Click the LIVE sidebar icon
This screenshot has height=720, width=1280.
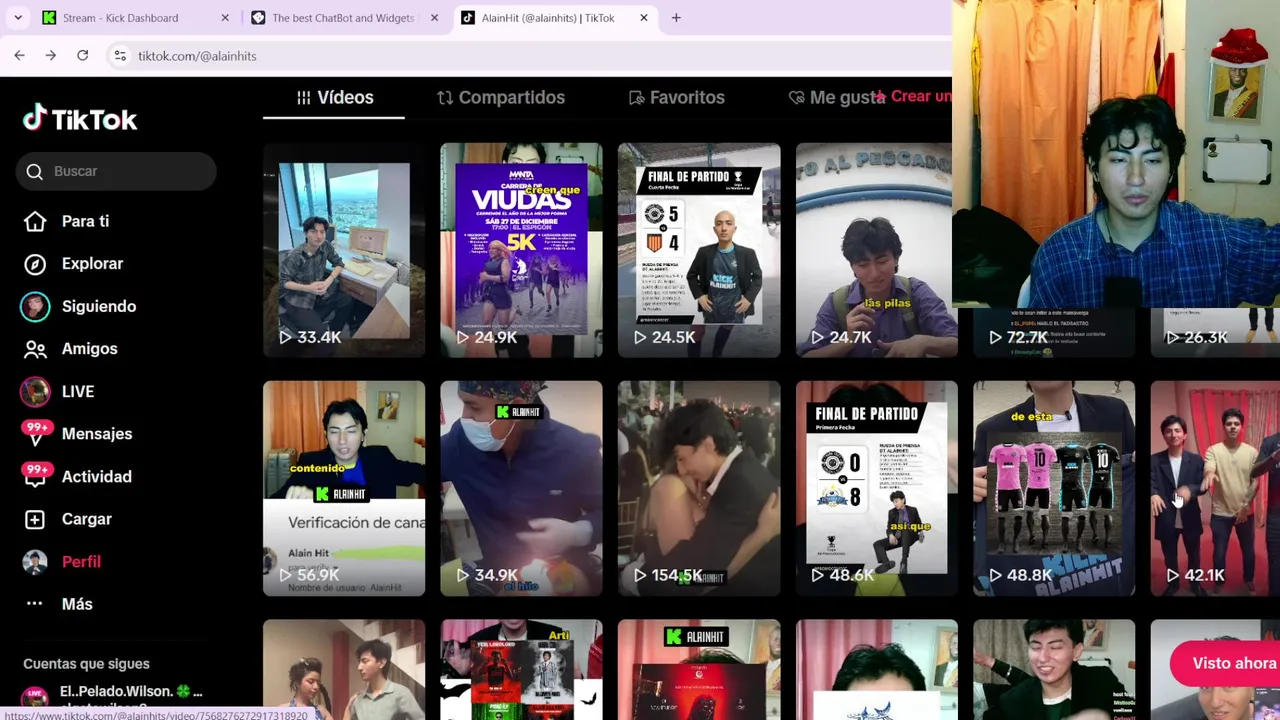pyautogui.click(x=35, y=391)
